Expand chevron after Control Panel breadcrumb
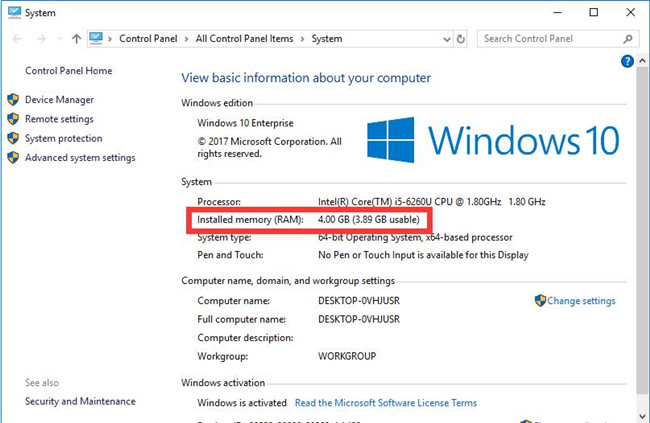650x423 pixels. 186,39
